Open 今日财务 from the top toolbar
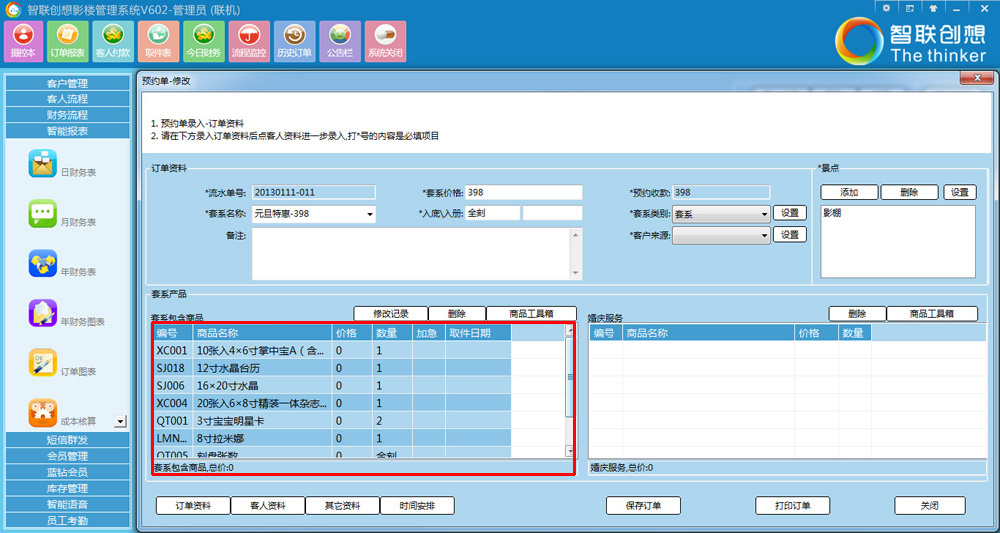The image size is (1000, 533). (203, 41)
